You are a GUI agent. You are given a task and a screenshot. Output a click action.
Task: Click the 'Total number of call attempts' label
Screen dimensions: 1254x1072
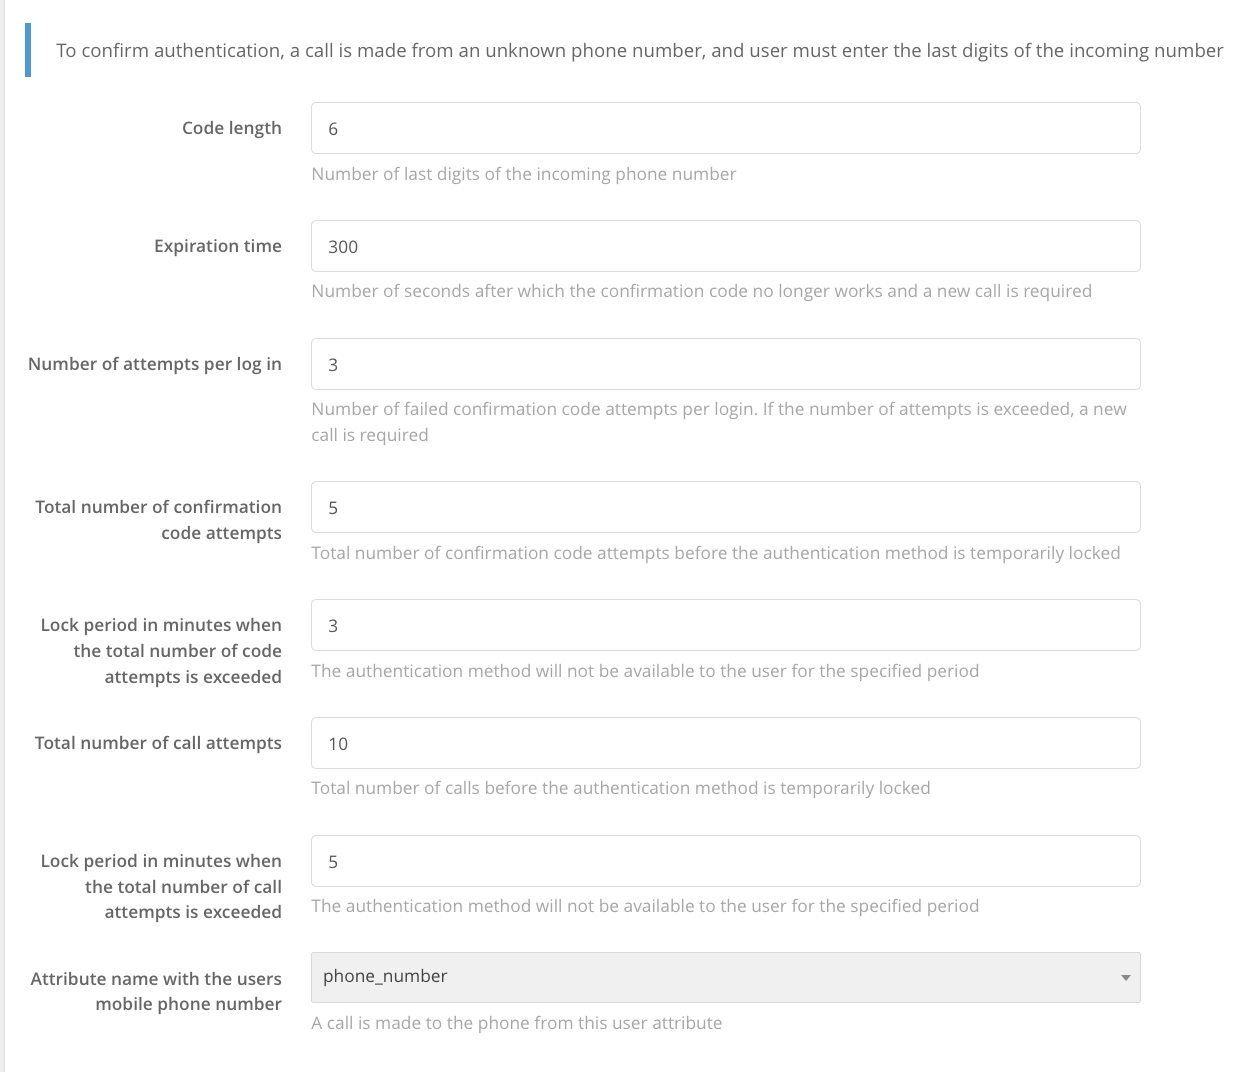[158, 743]
